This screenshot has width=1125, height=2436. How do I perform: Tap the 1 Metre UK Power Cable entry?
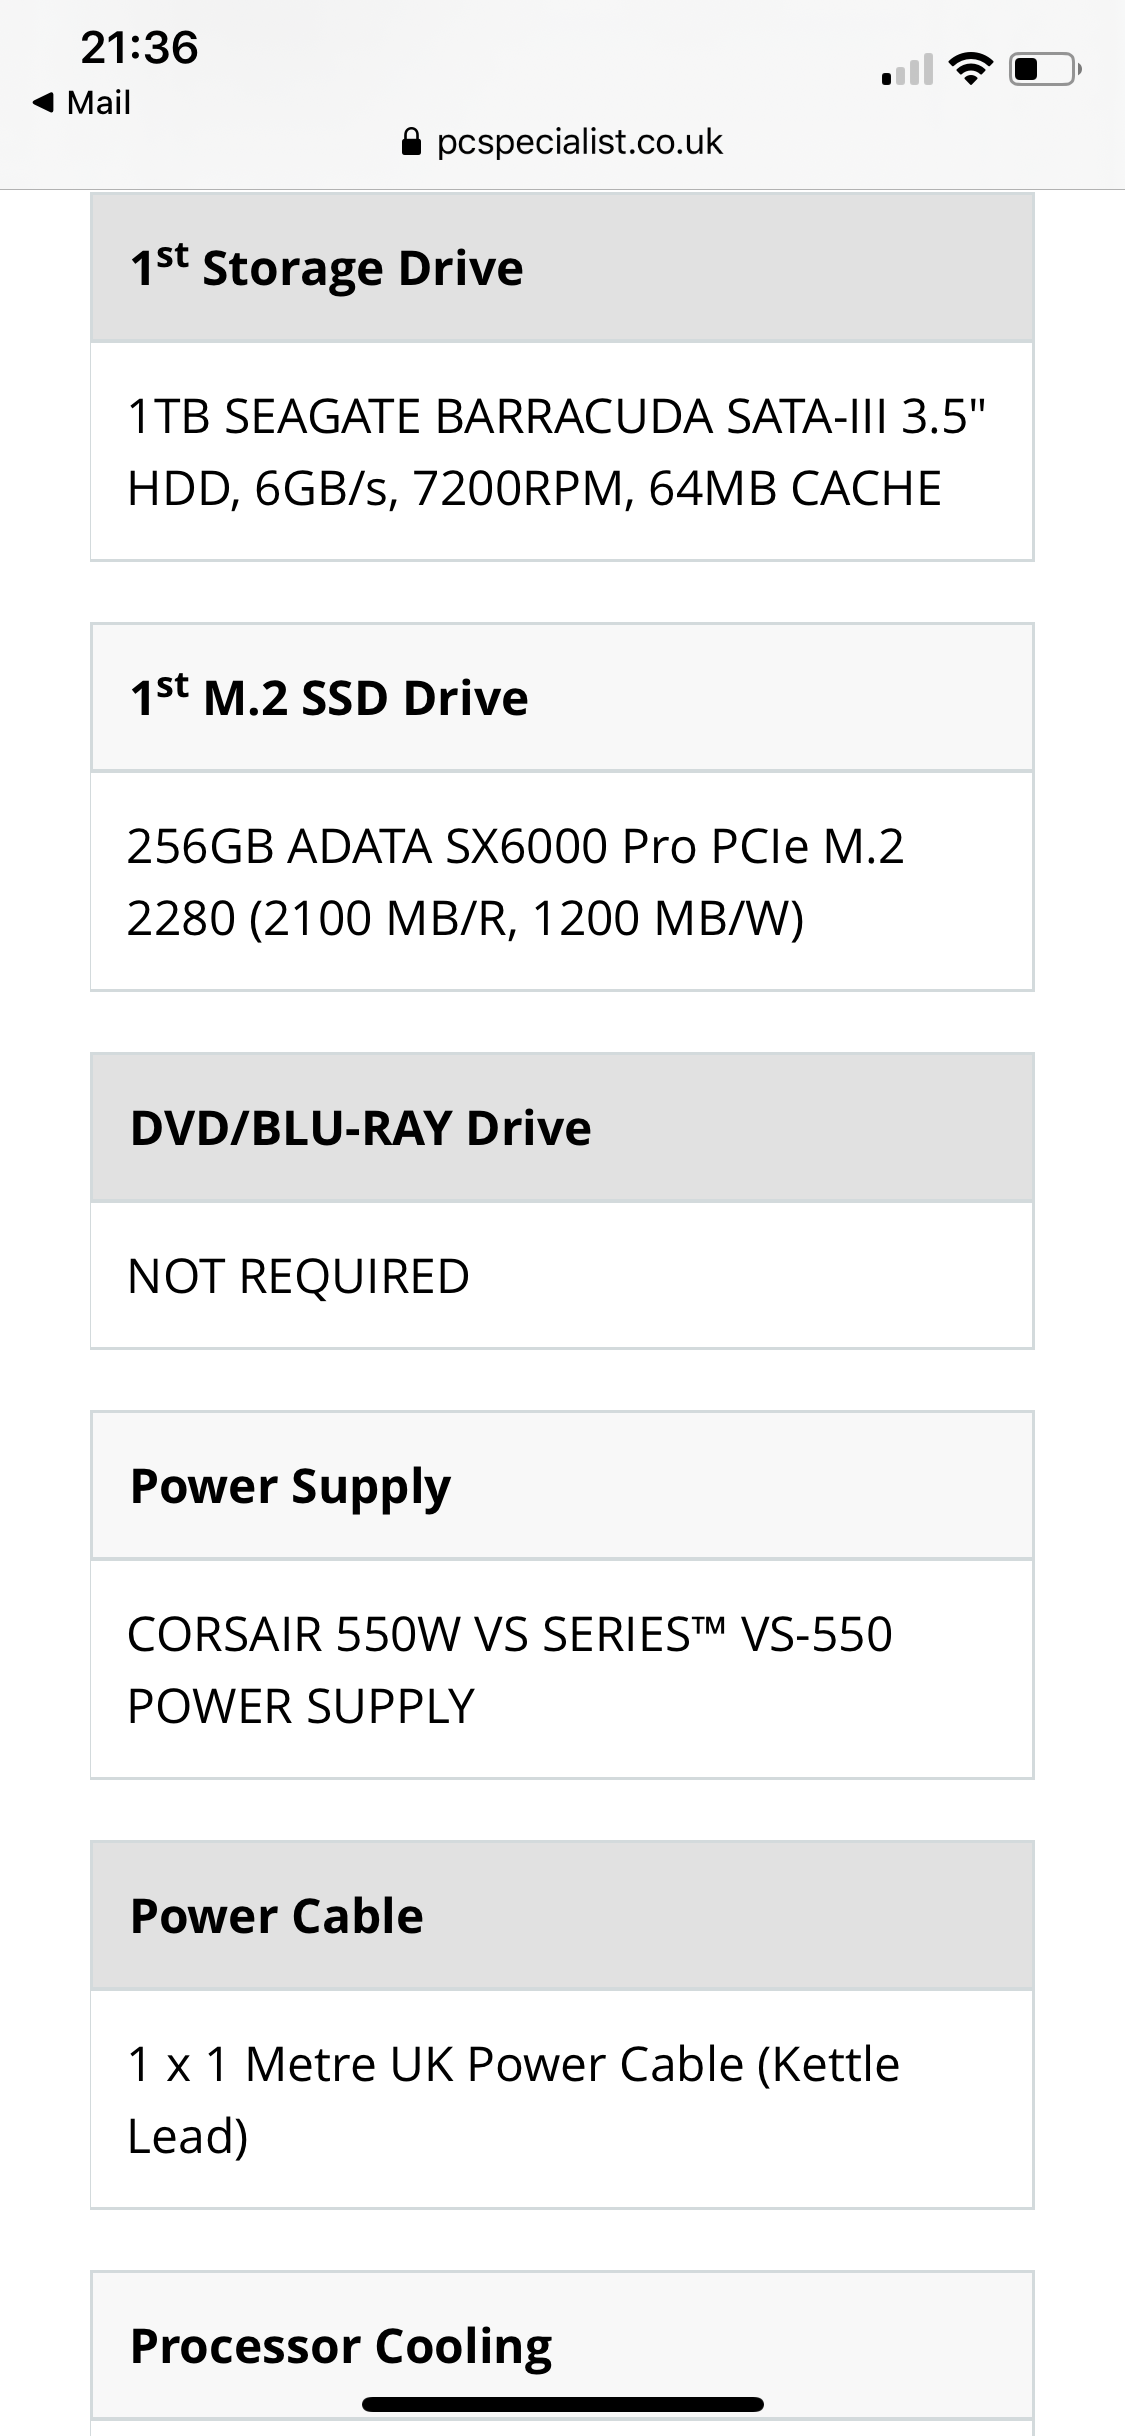pyautogui.click(x=562, y=2100)
